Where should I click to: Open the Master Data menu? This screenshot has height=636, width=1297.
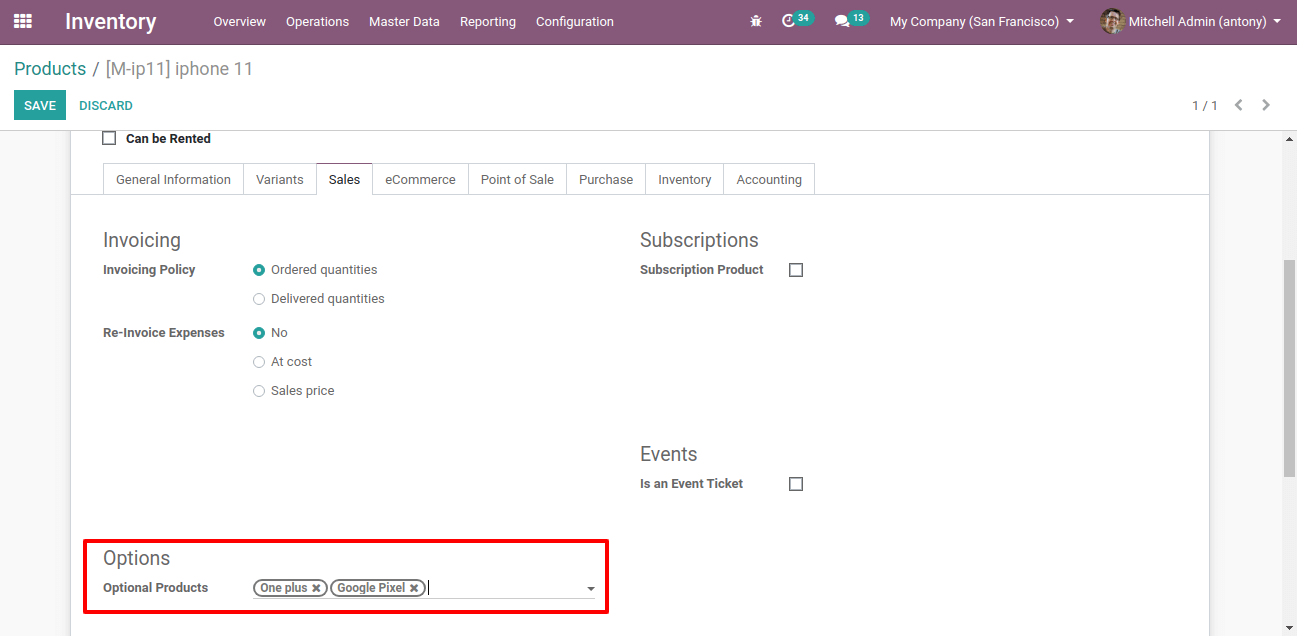[x=404, y=21]
